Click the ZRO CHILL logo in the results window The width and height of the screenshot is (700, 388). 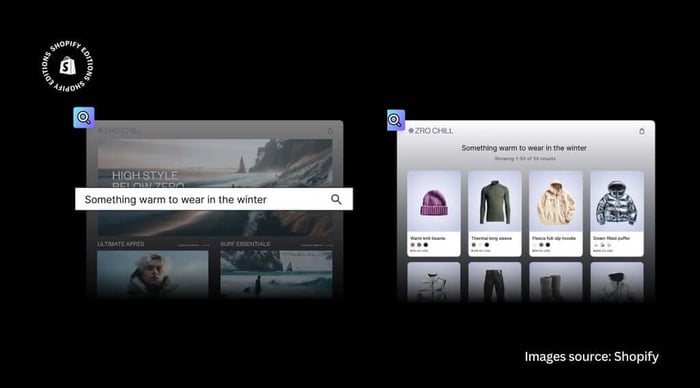pyautogui.click(x=431, y=131)
